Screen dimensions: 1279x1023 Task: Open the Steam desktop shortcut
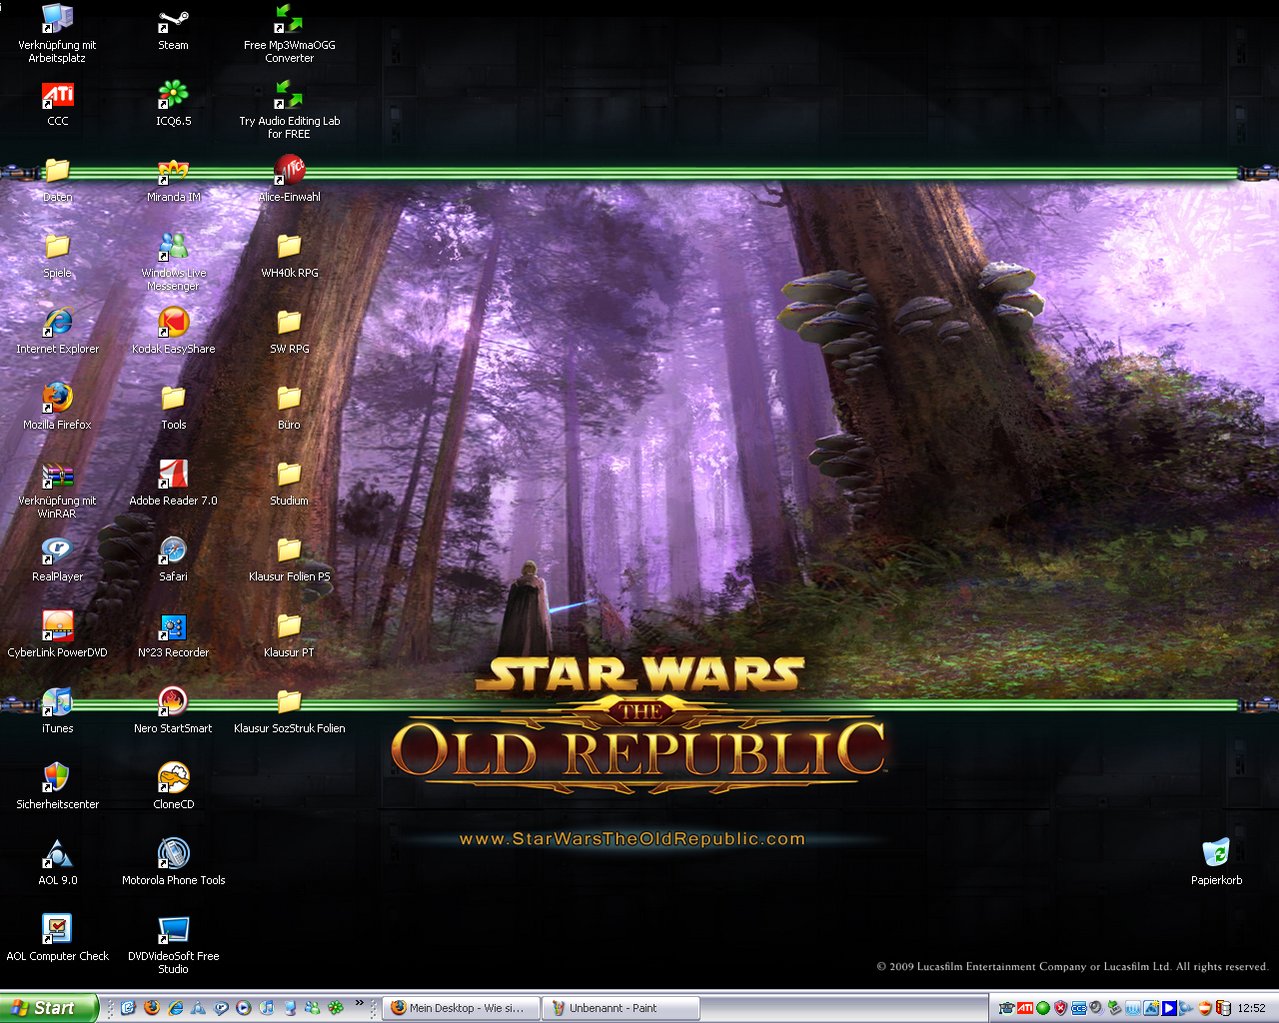tap(173, 22)
